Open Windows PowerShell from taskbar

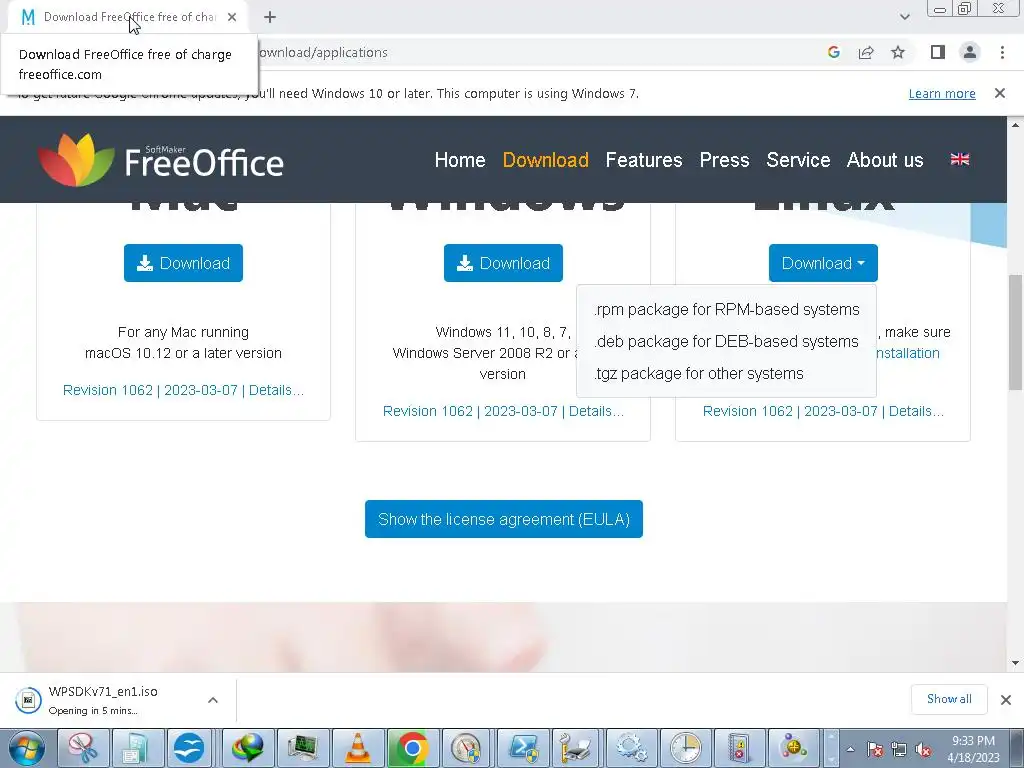pos(523,748)
